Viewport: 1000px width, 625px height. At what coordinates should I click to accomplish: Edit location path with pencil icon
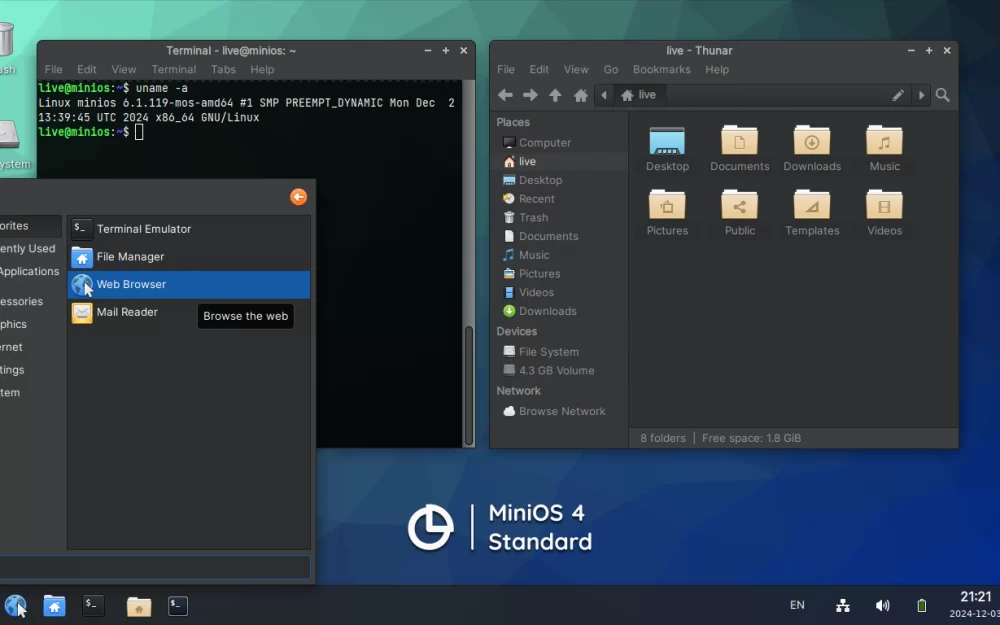[898, 95]
